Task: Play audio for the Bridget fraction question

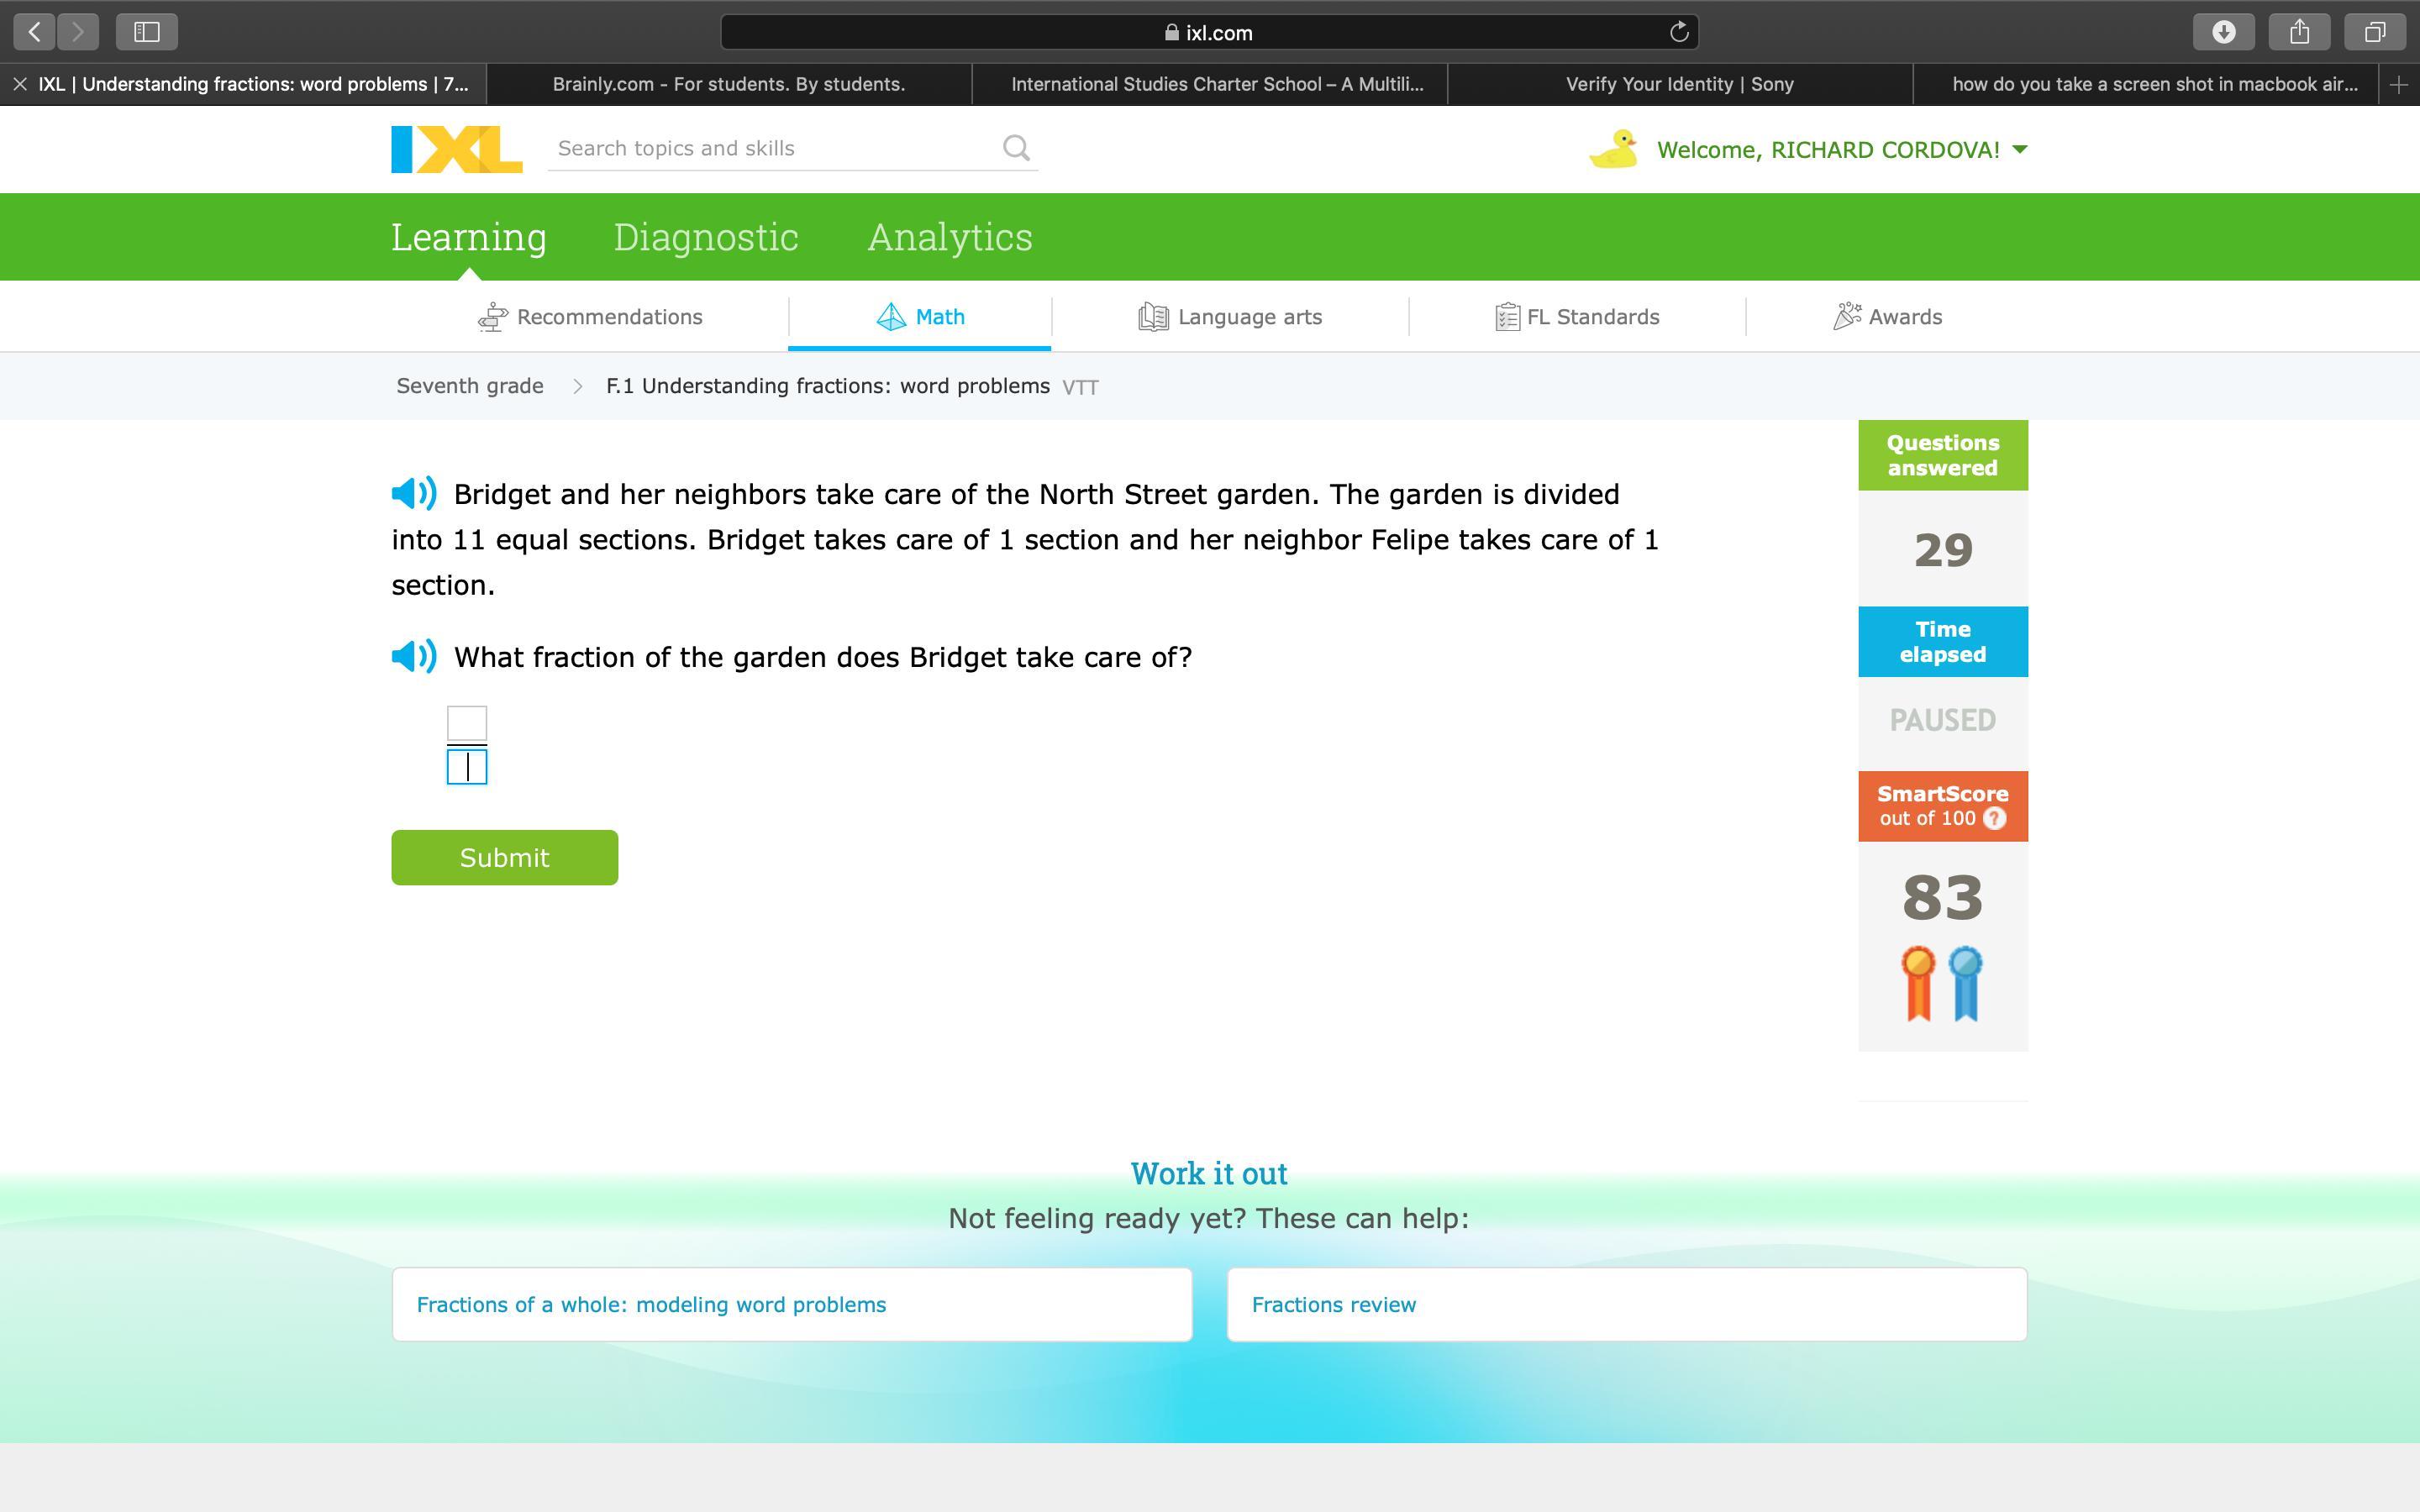Action: [x=414, y=656]
